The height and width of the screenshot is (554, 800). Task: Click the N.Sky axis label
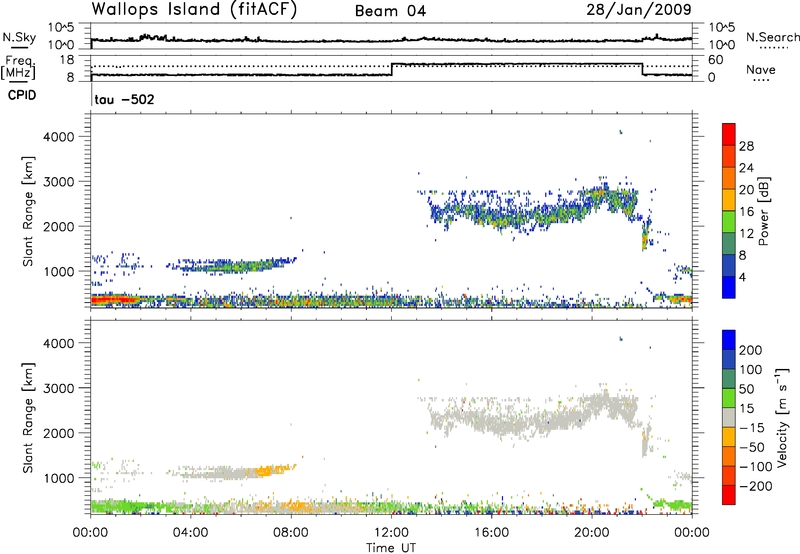[19, 37]
